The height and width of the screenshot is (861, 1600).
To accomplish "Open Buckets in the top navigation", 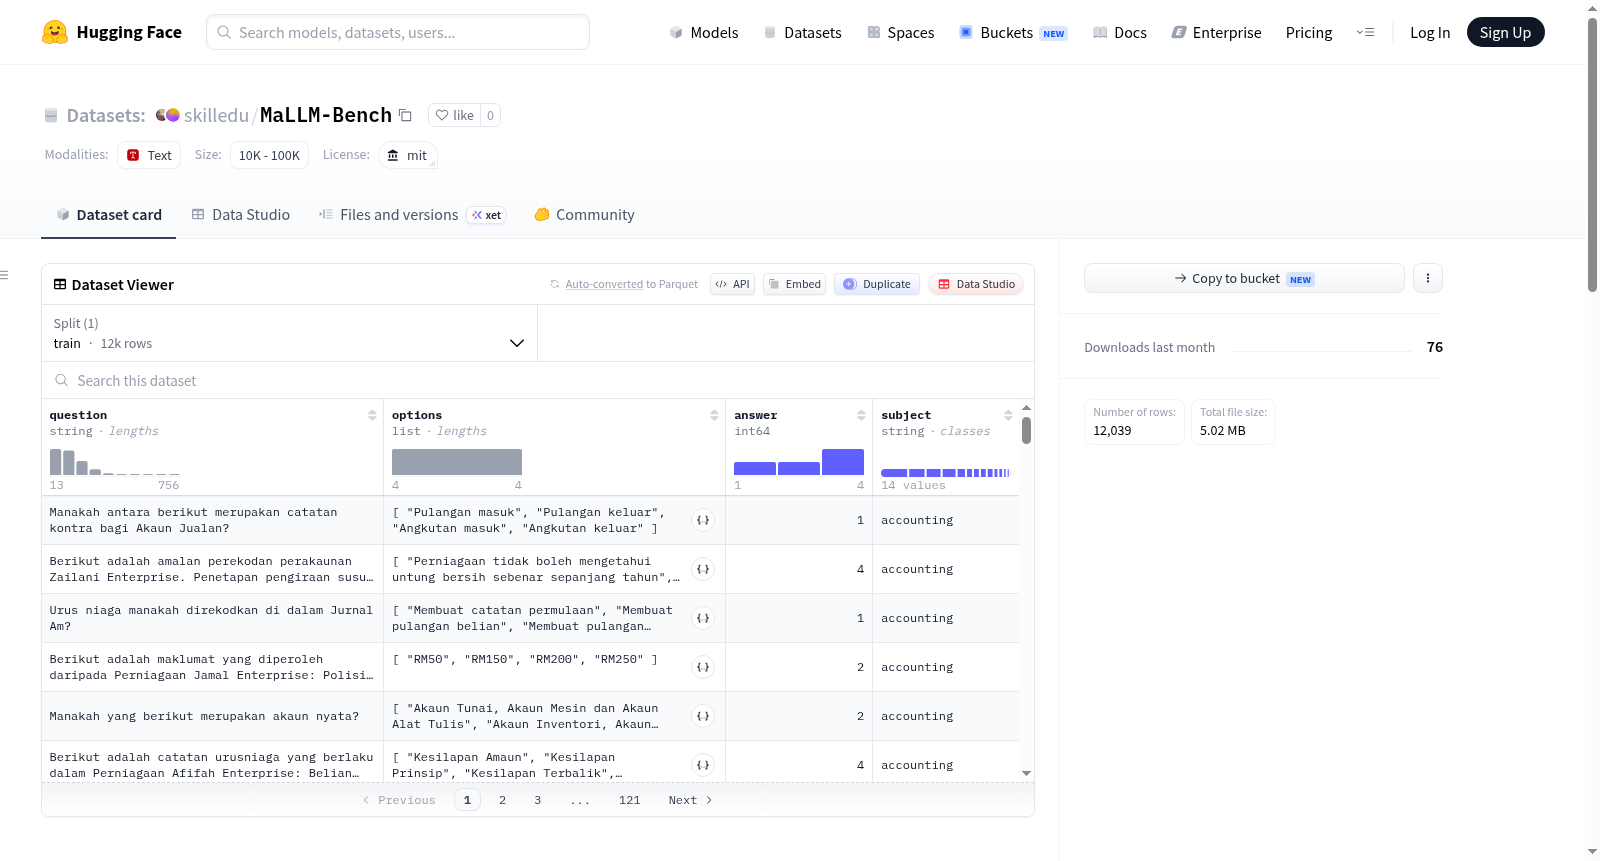I will point(1013,33).
